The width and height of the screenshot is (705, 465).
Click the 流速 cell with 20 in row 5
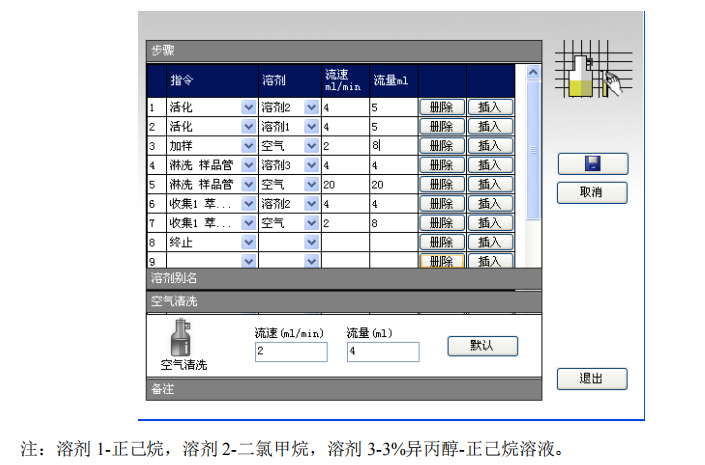point(345,184)
